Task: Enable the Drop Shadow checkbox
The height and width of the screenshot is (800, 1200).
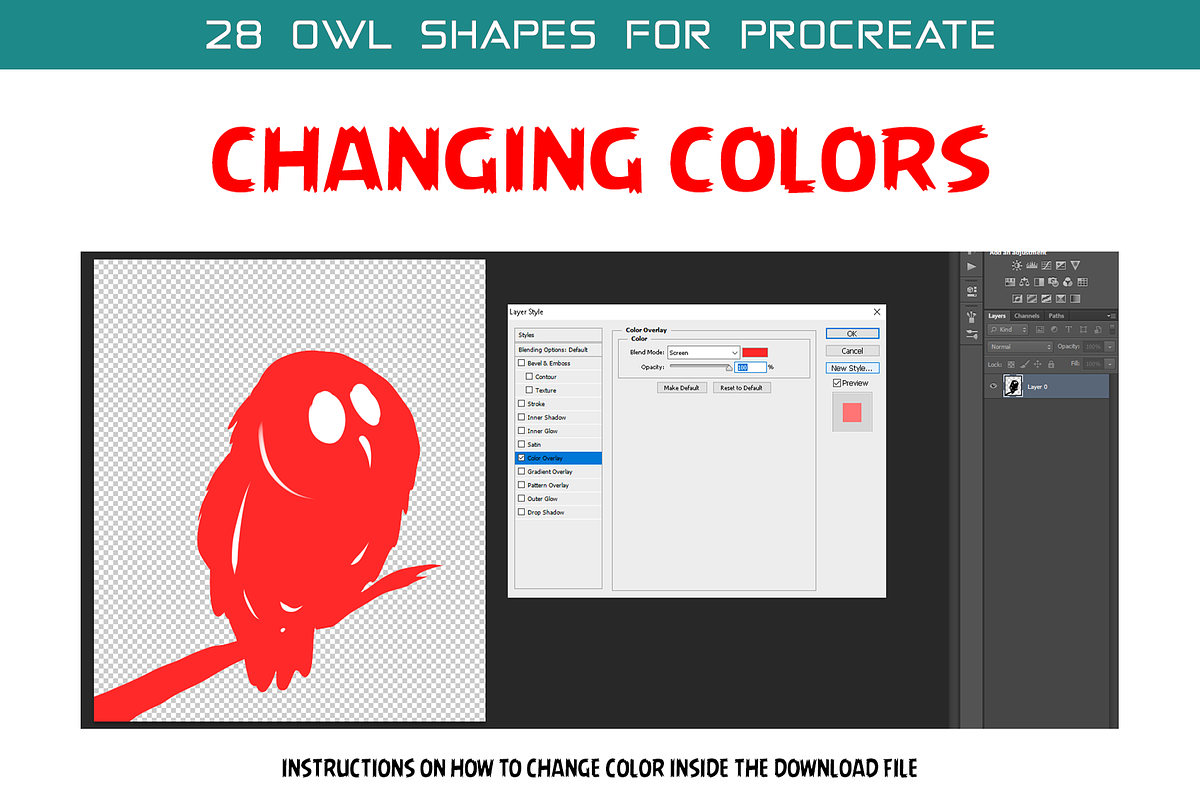Action: (x=521, y=512)
